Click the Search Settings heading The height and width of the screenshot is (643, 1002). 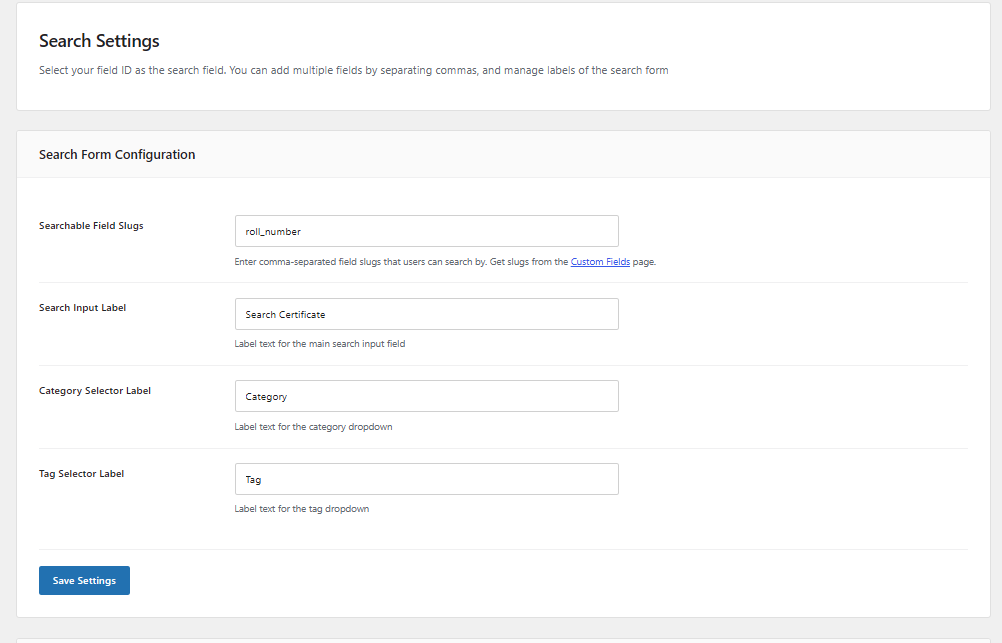point(99,41)
